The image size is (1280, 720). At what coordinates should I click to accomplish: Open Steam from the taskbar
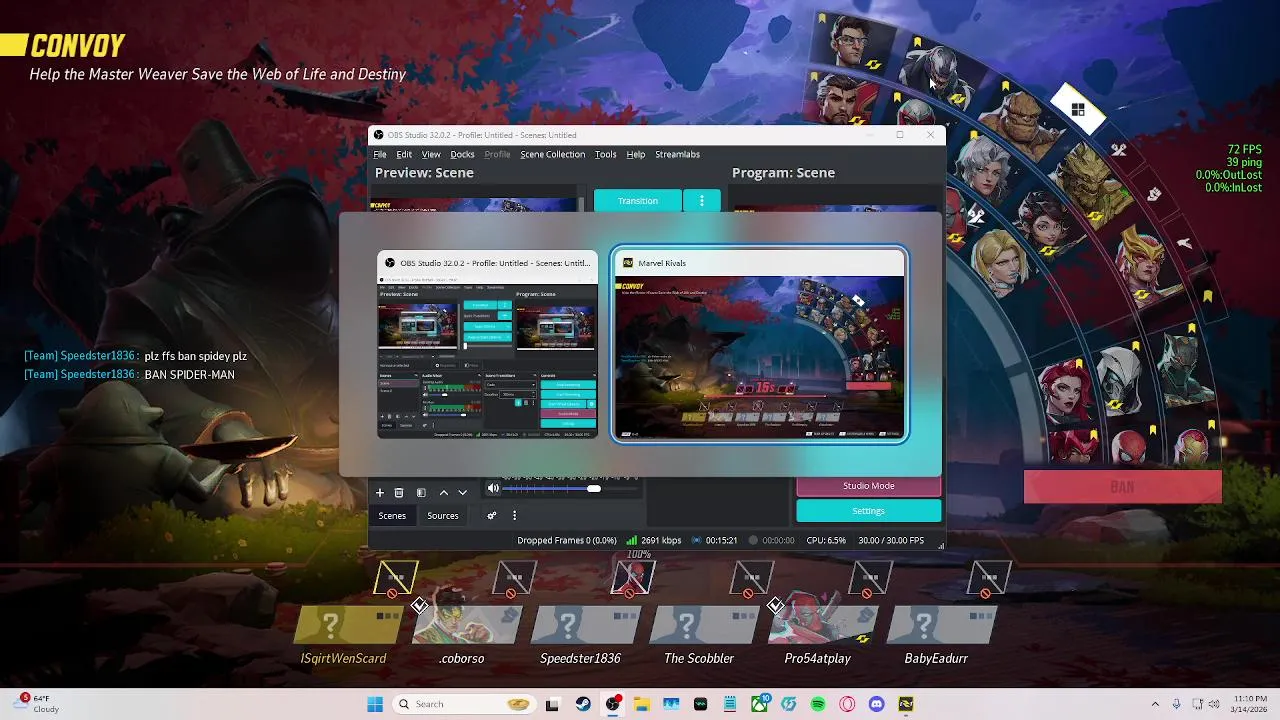click(582, 704)
